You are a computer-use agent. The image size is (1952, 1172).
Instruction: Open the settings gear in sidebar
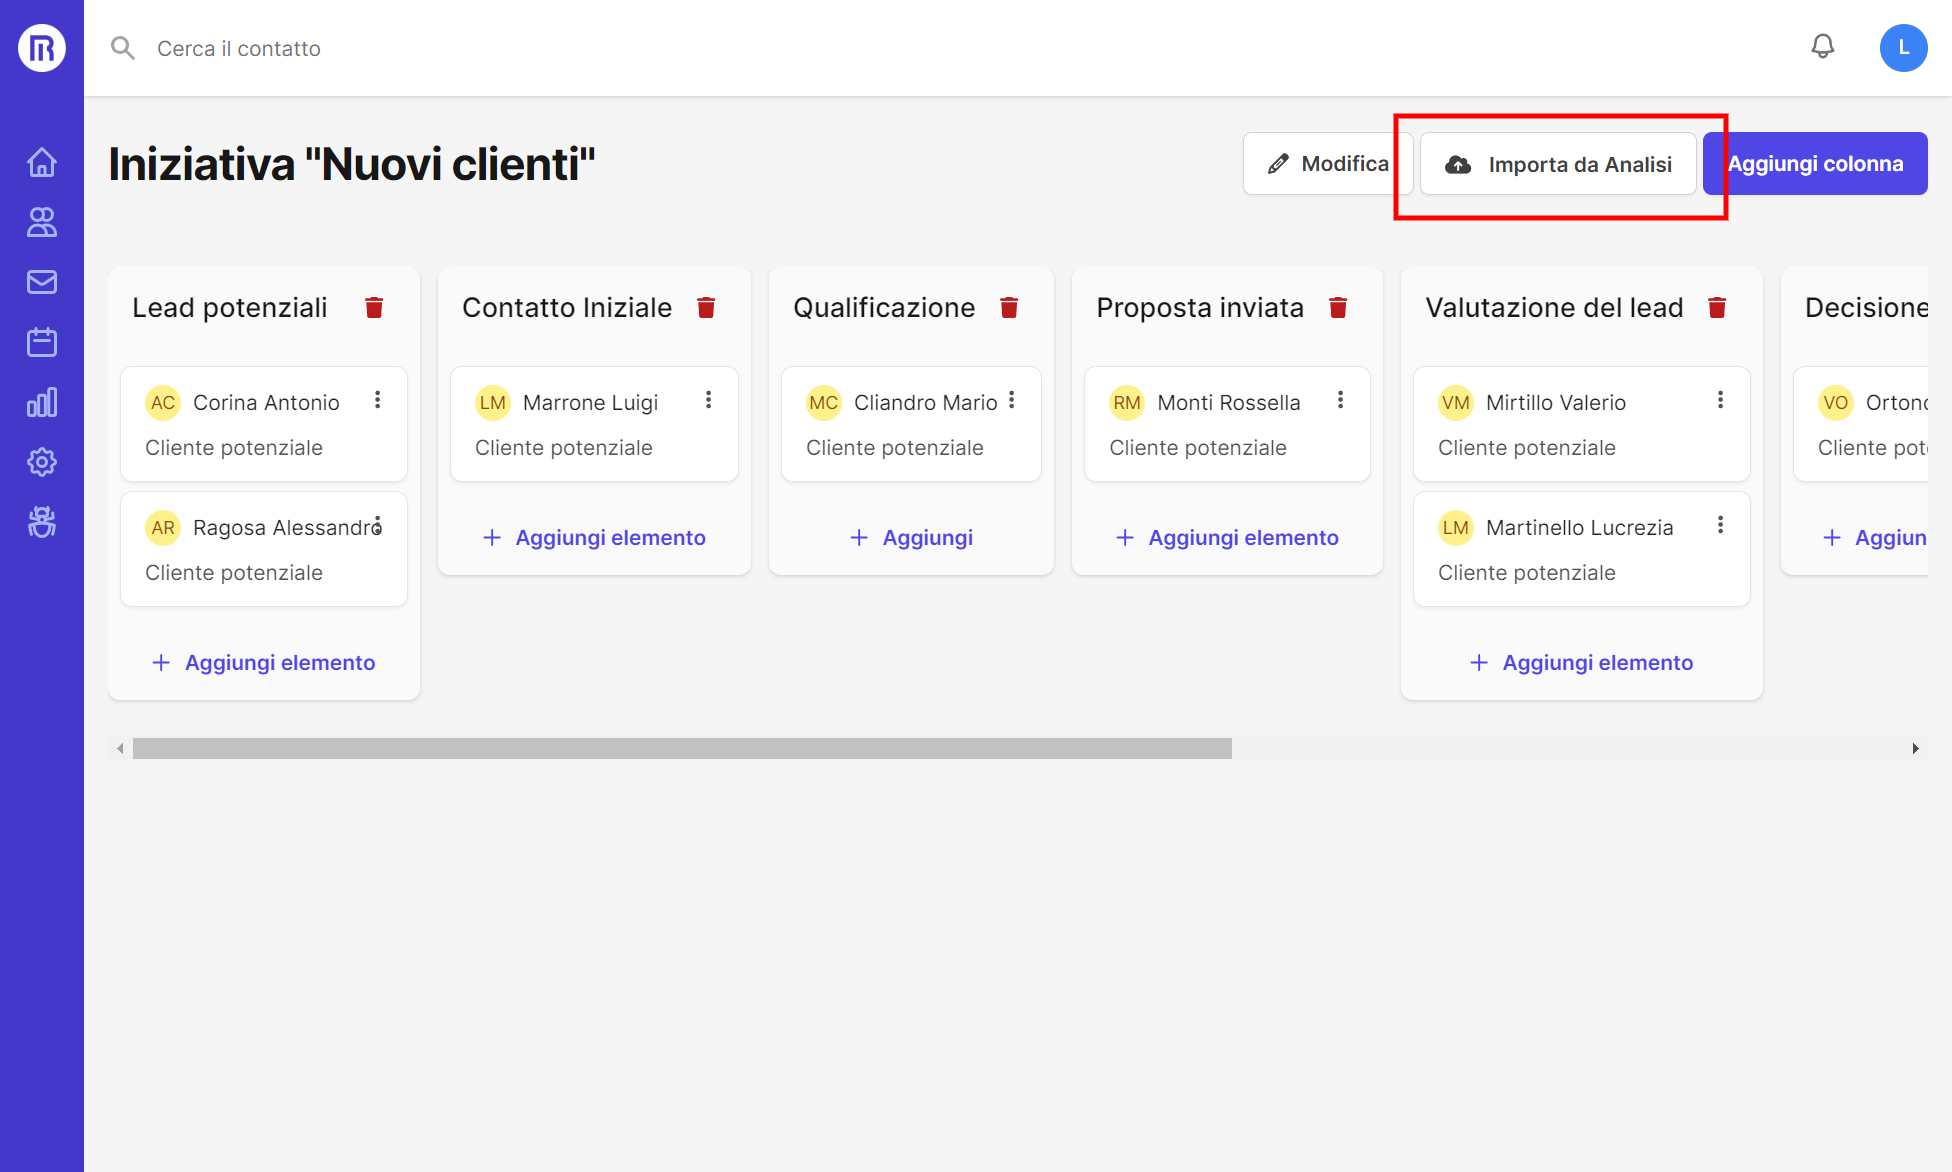(42, 462)
